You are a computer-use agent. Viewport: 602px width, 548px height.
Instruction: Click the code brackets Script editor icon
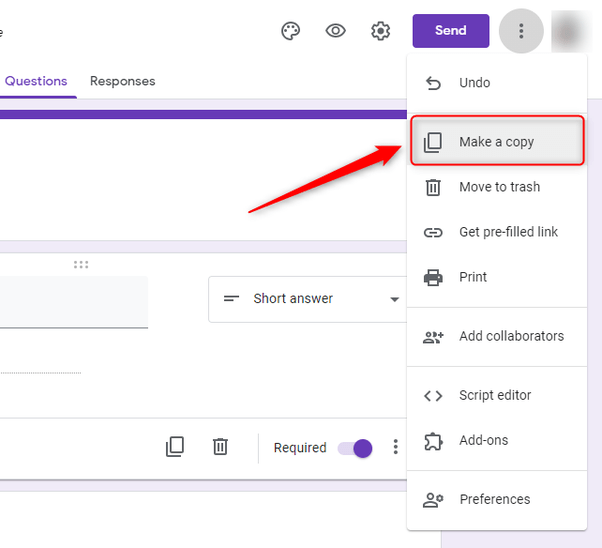tap(433, 396)
